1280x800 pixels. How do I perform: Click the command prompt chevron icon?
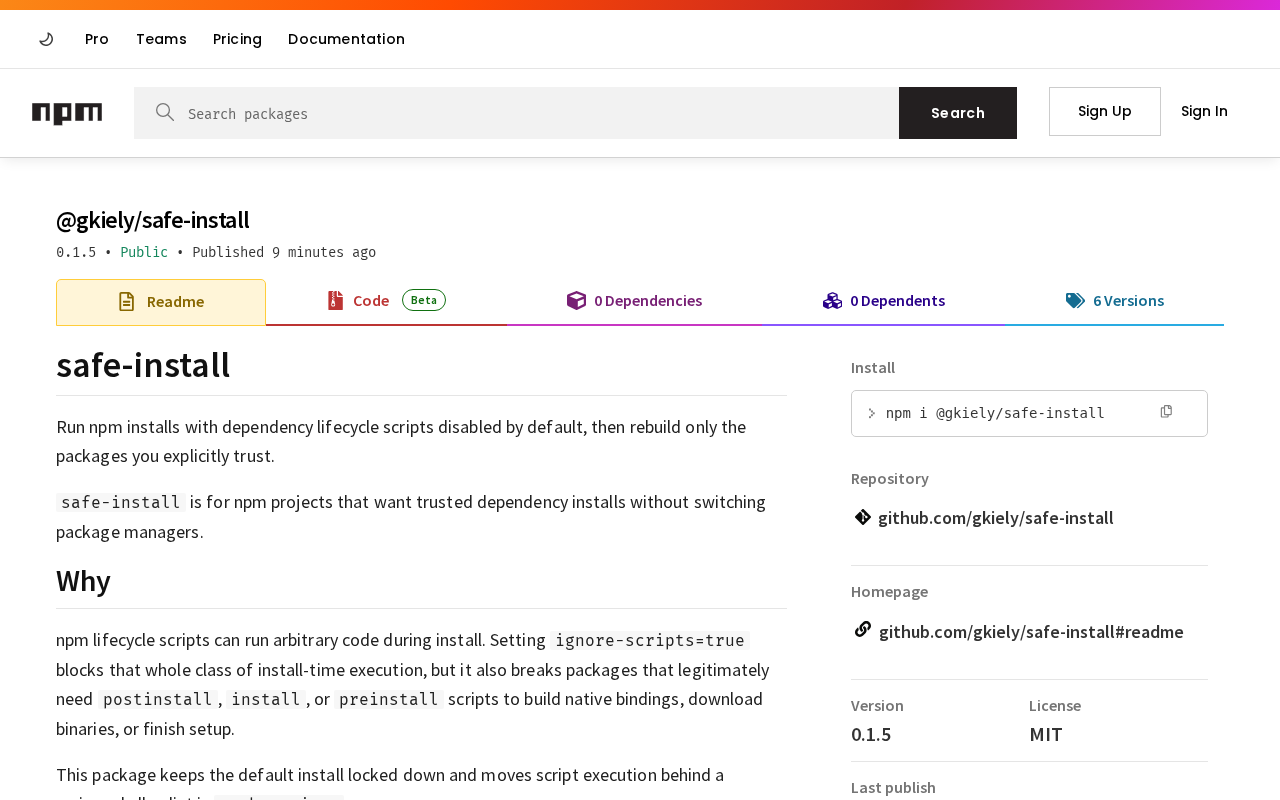coord(871,413)
